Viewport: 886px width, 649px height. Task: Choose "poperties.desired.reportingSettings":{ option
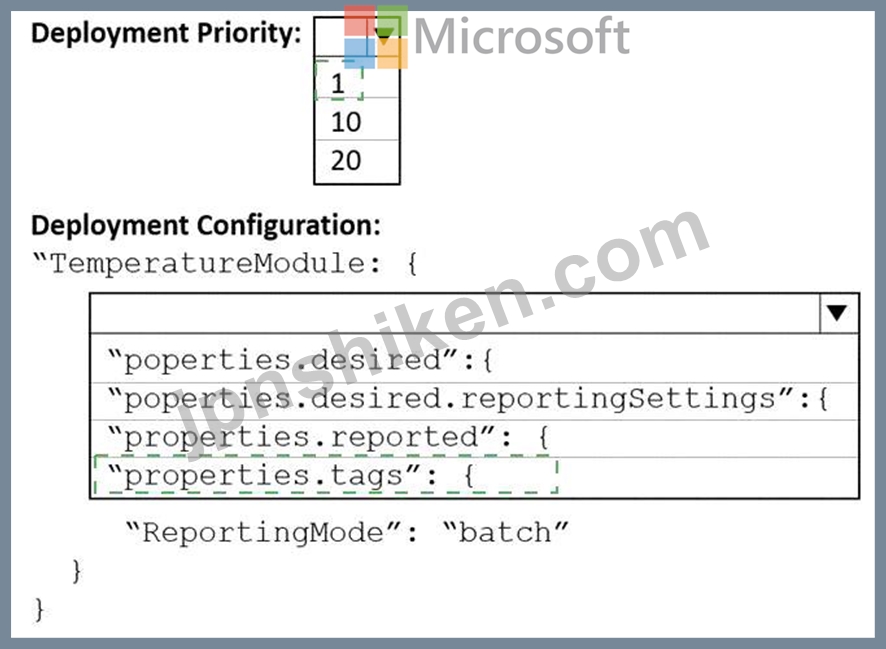(474, 401)
